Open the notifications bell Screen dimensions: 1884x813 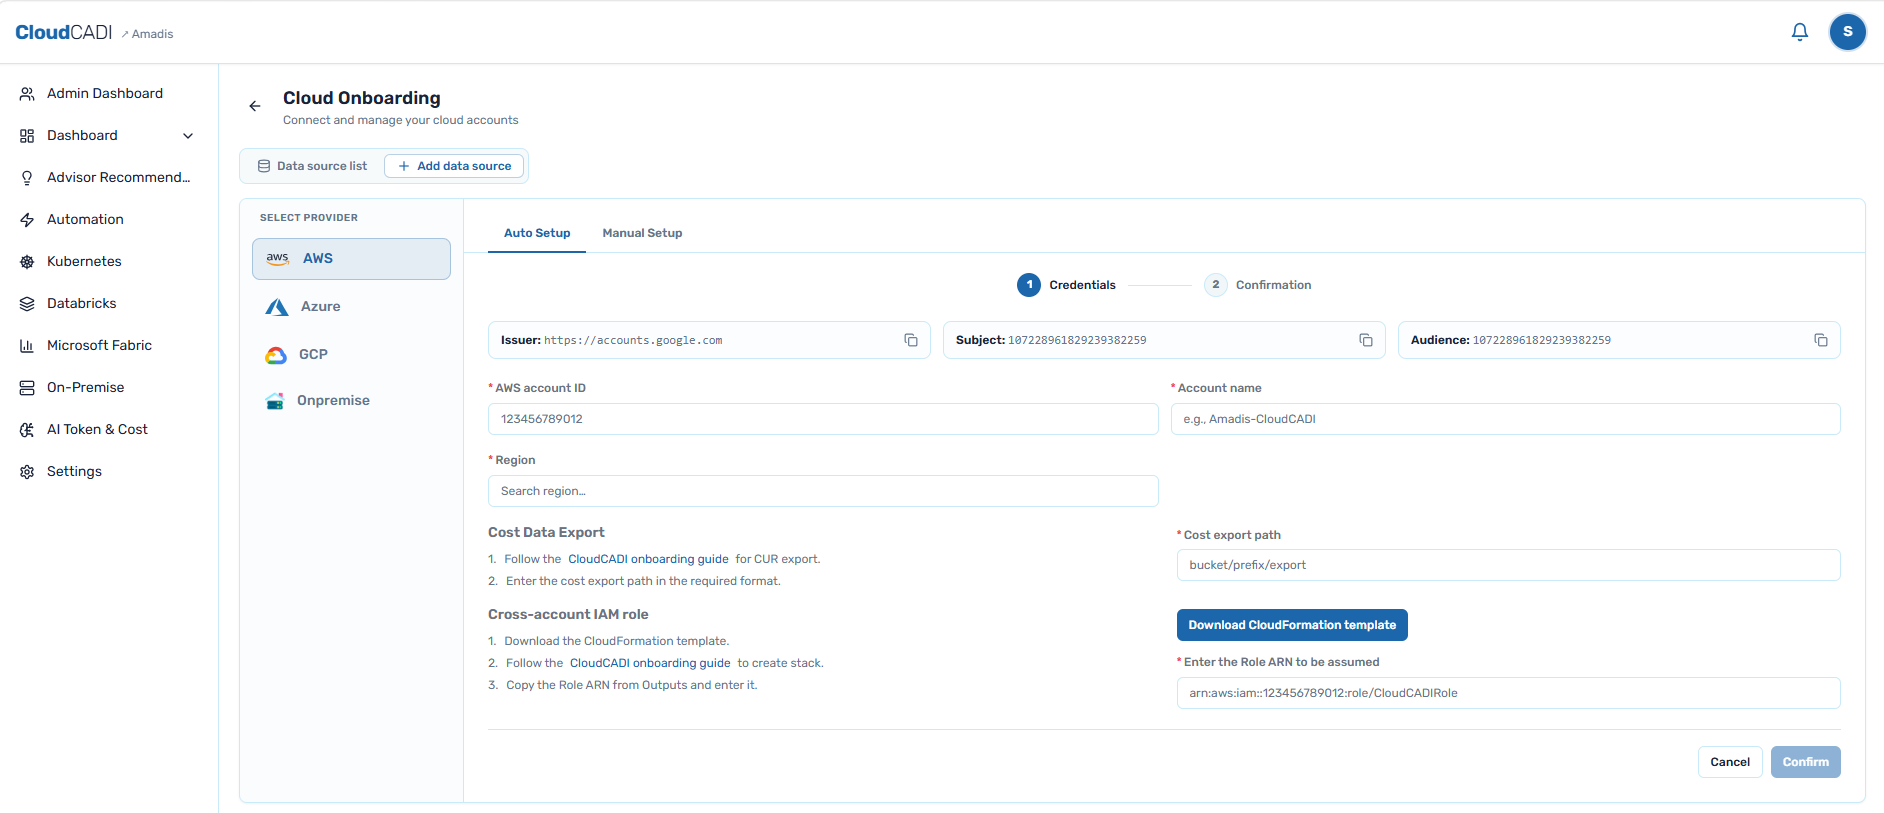coord(1800,32)
